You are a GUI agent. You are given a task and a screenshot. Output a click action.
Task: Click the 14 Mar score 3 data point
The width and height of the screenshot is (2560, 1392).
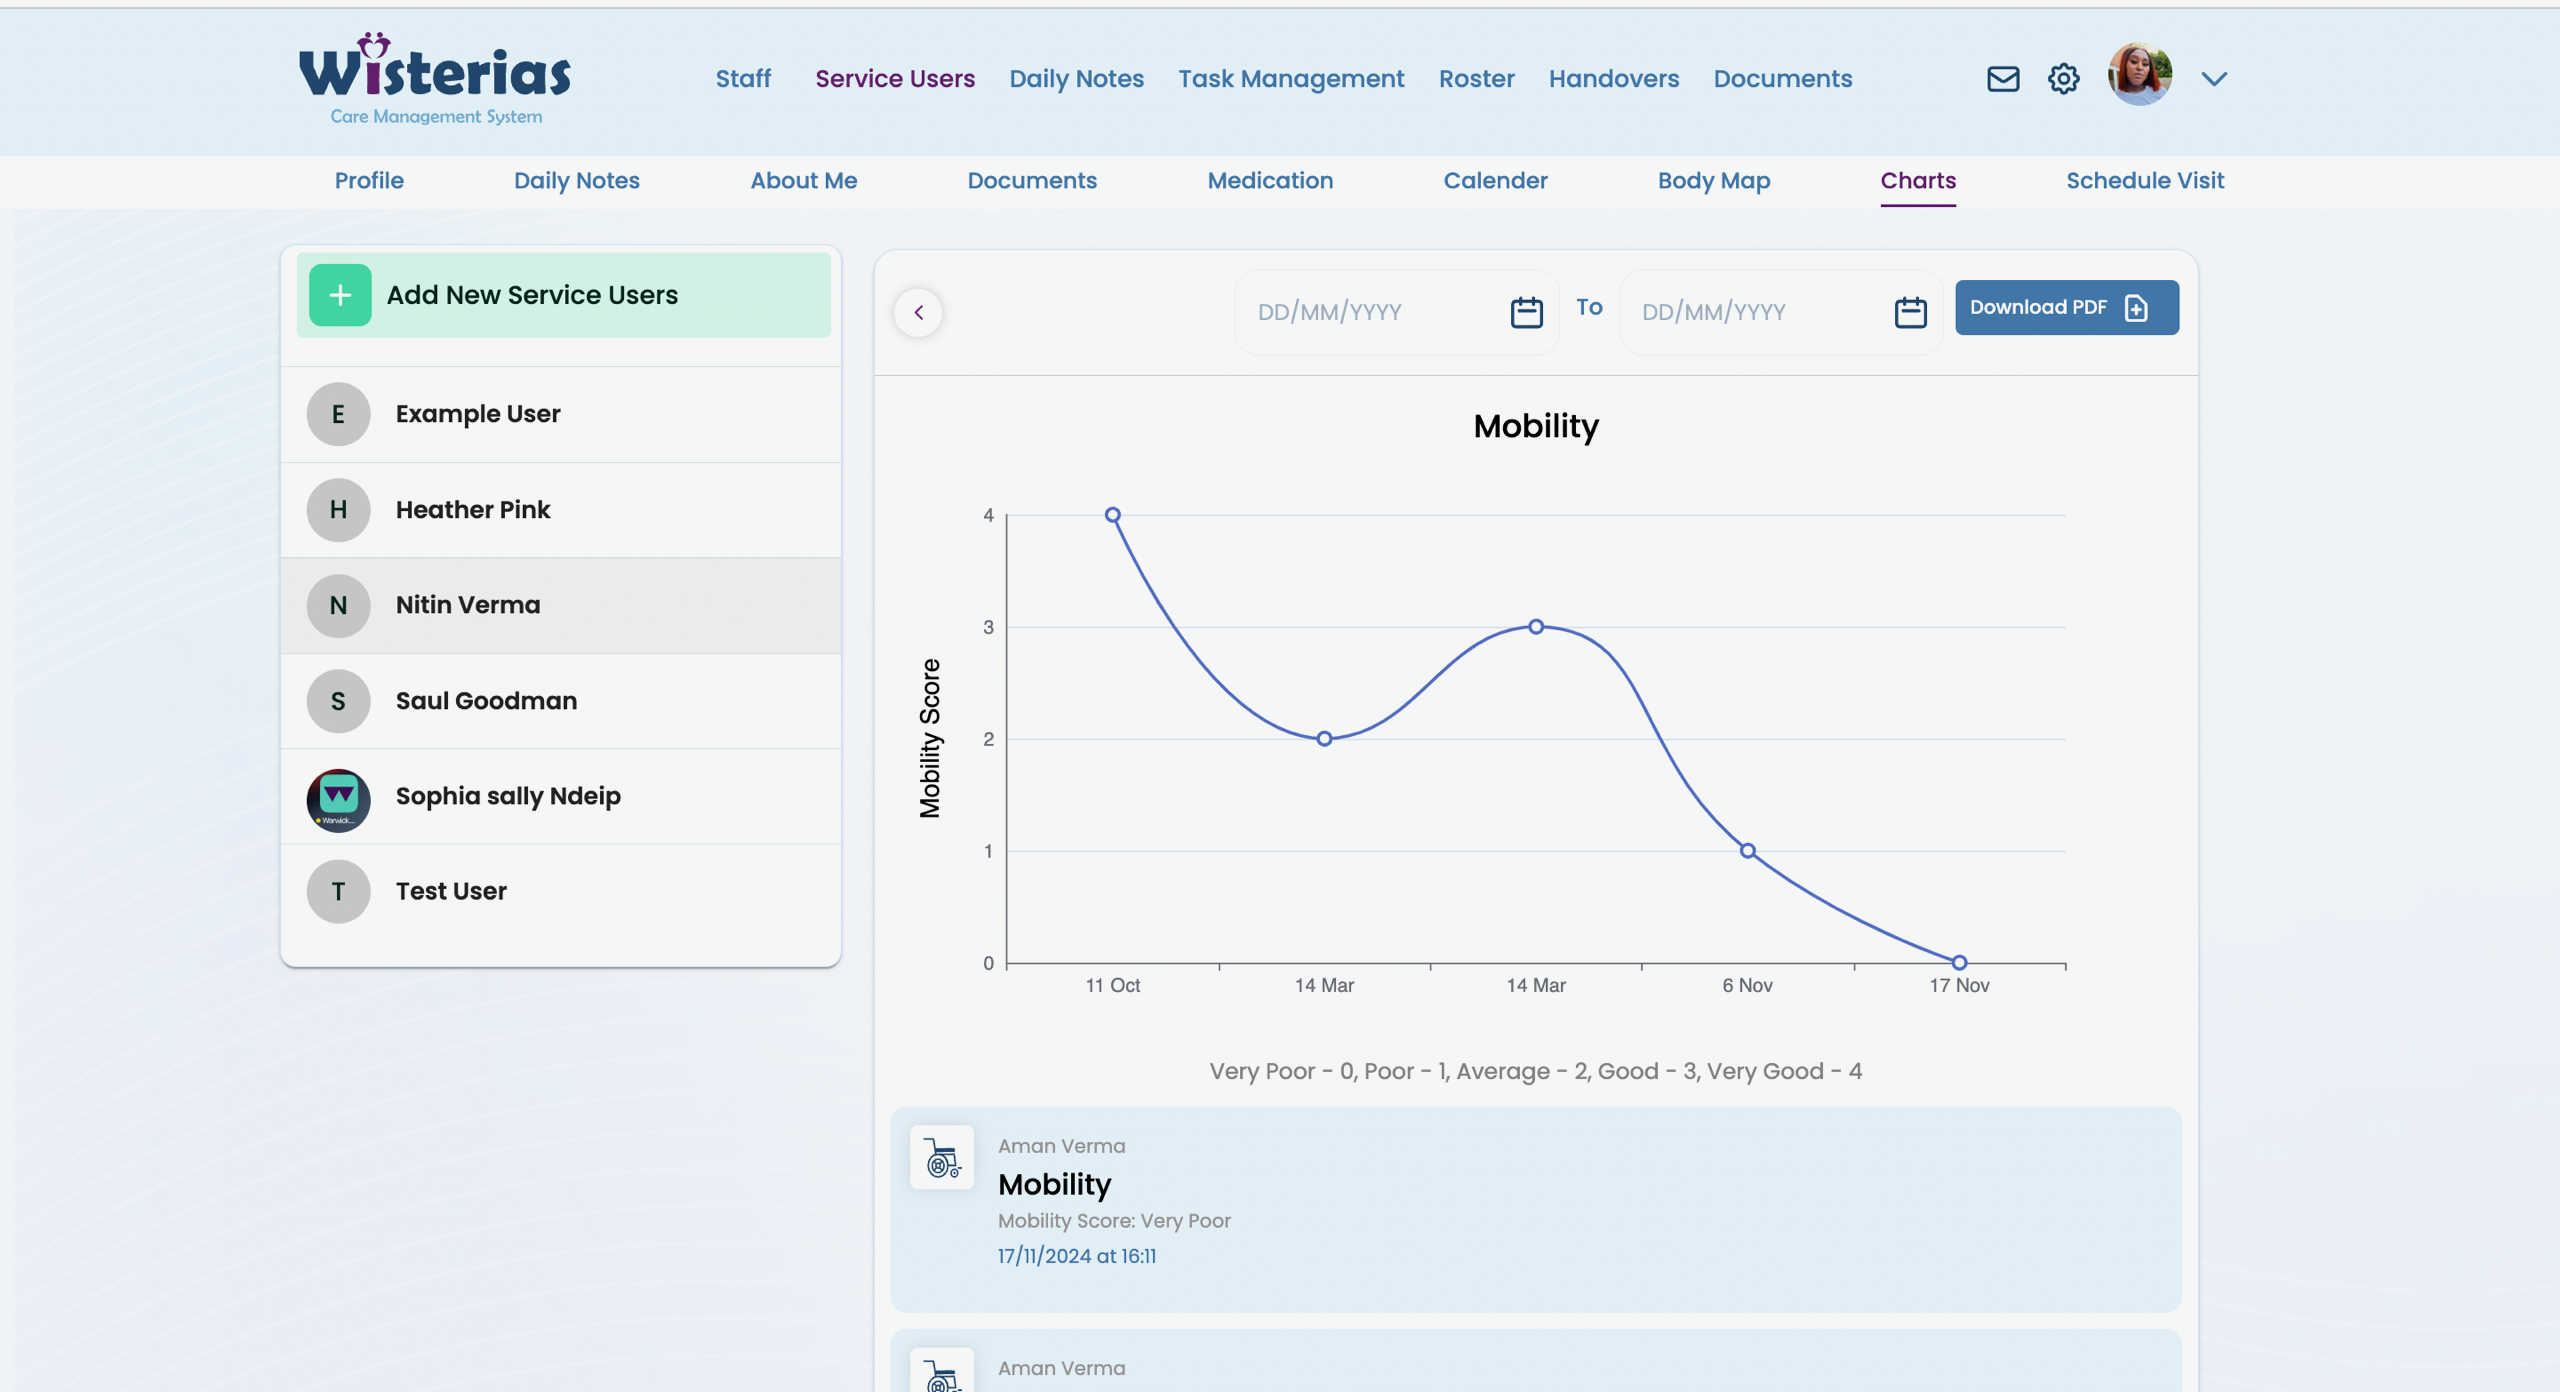1536,627
